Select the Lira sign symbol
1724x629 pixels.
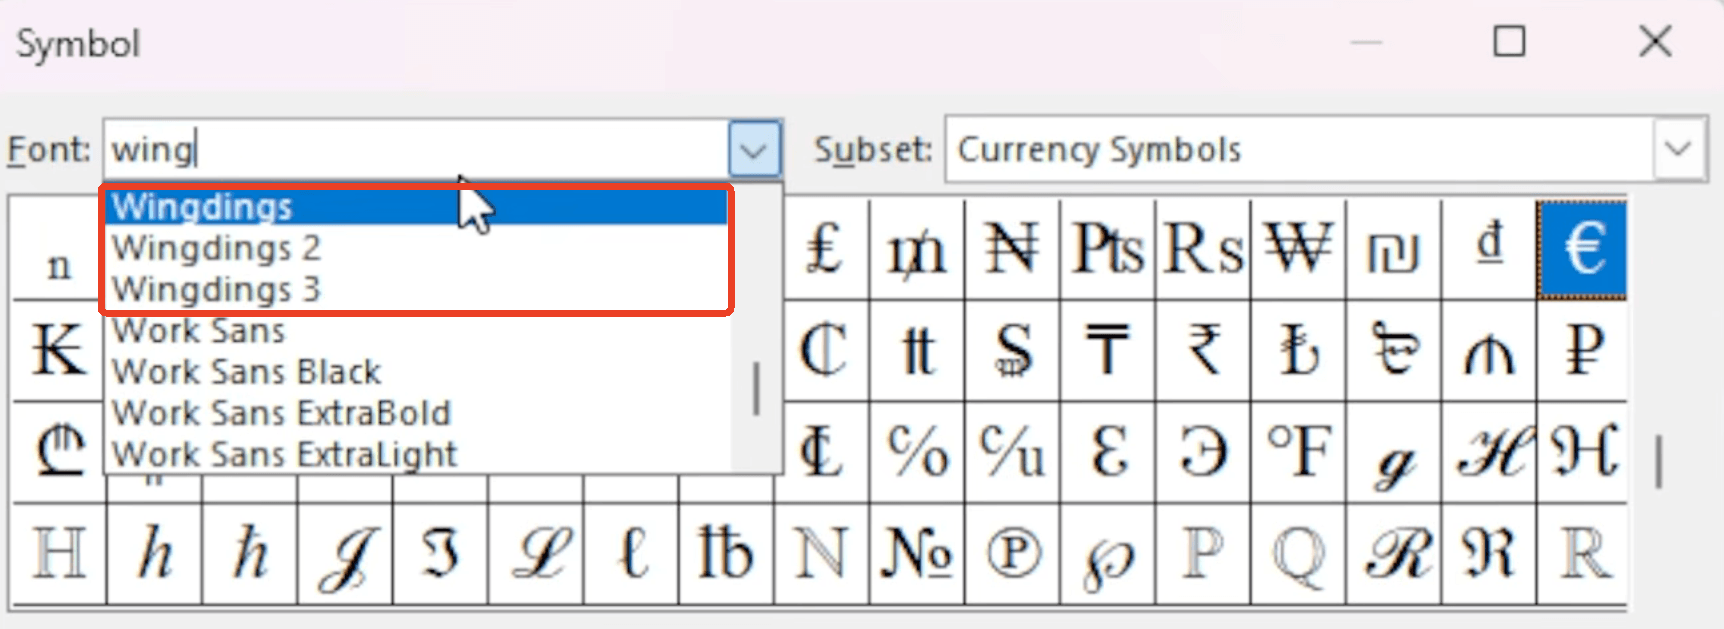click(824, 249)
